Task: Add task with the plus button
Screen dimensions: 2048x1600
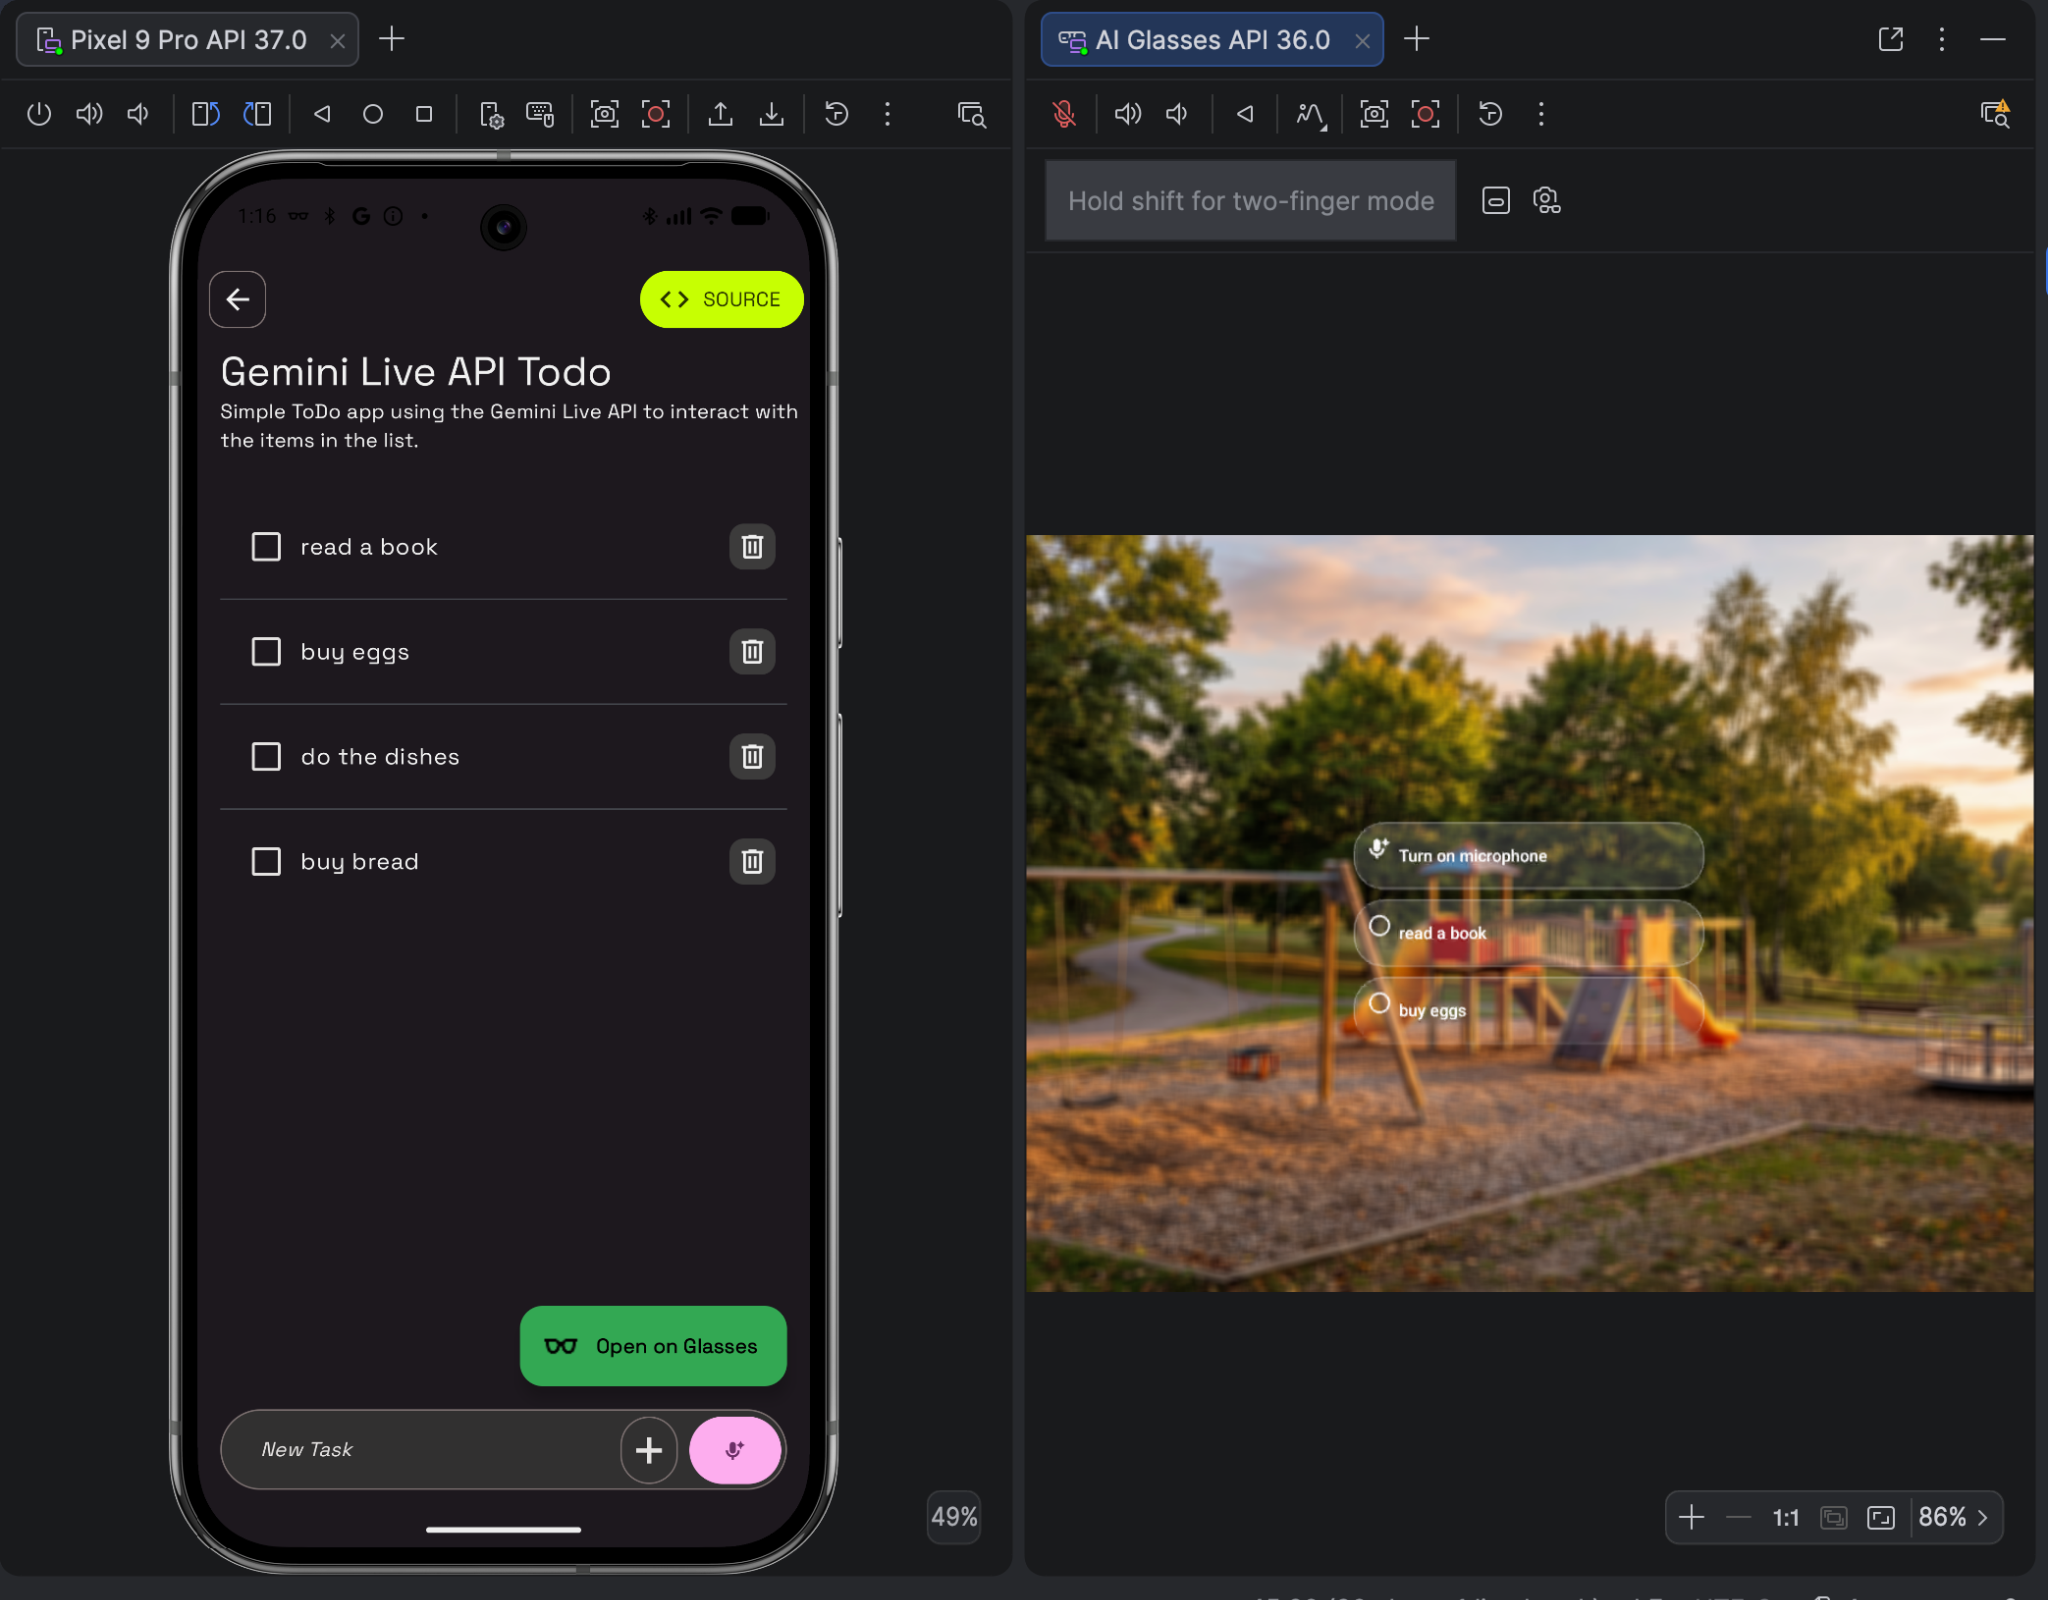Action: [x=649, y=1450]
